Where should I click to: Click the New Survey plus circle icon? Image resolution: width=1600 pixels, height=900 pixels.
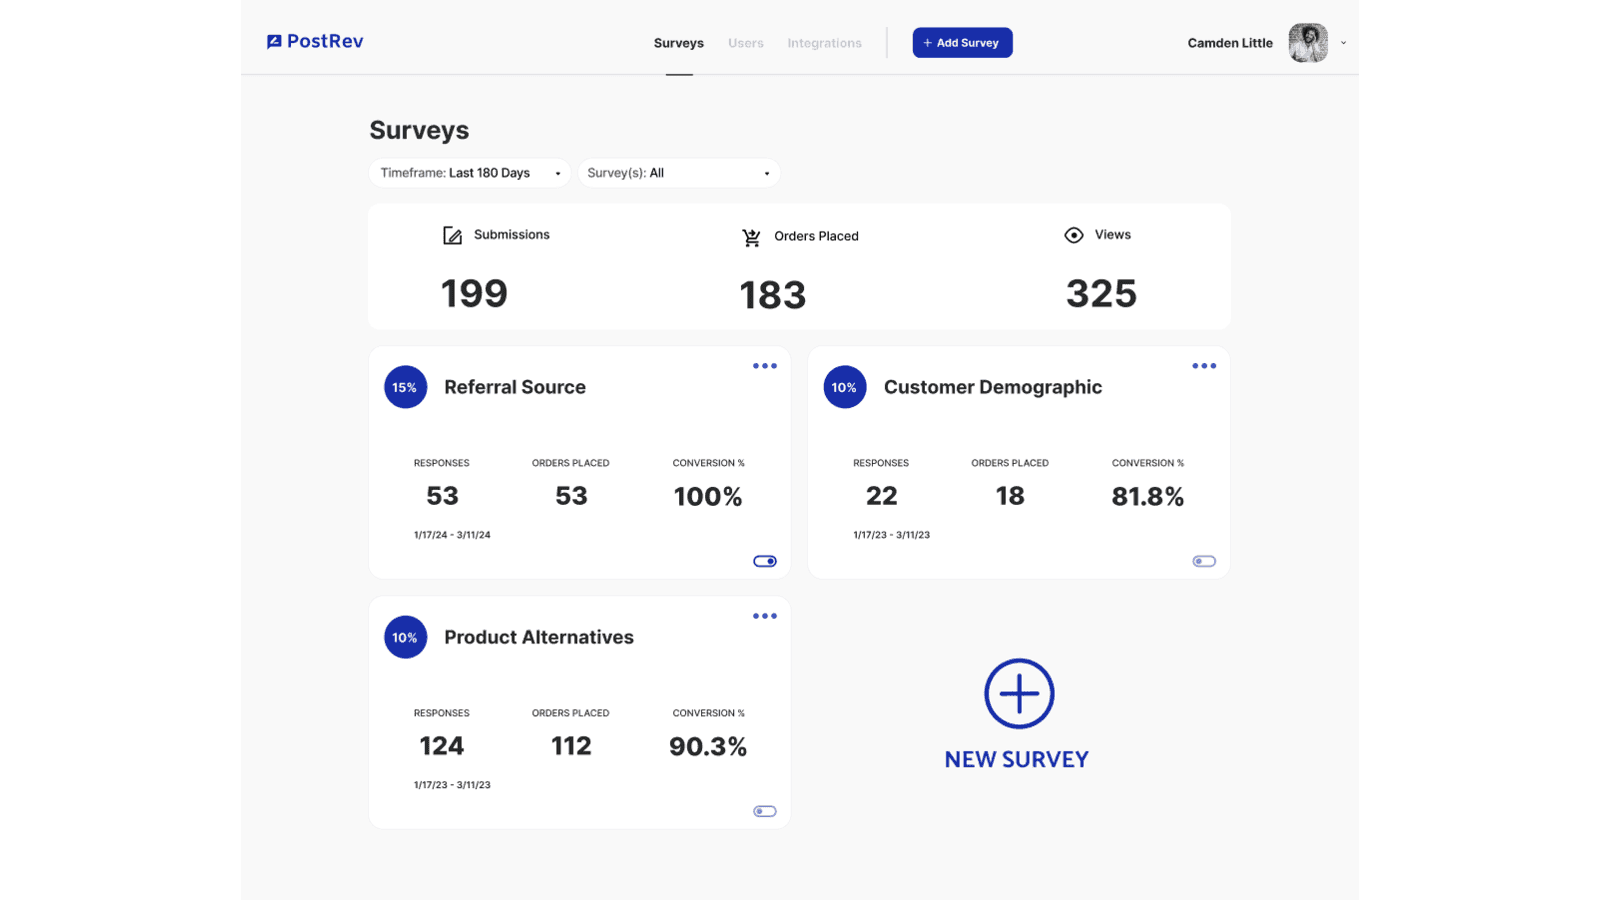coord(1019,693)
